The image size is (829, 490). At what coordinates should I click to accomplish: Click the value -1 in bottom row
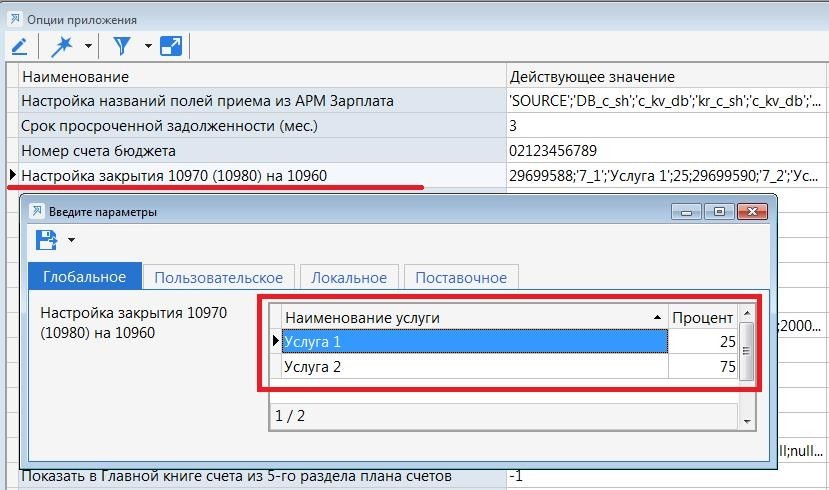click(x=516, y=476)
